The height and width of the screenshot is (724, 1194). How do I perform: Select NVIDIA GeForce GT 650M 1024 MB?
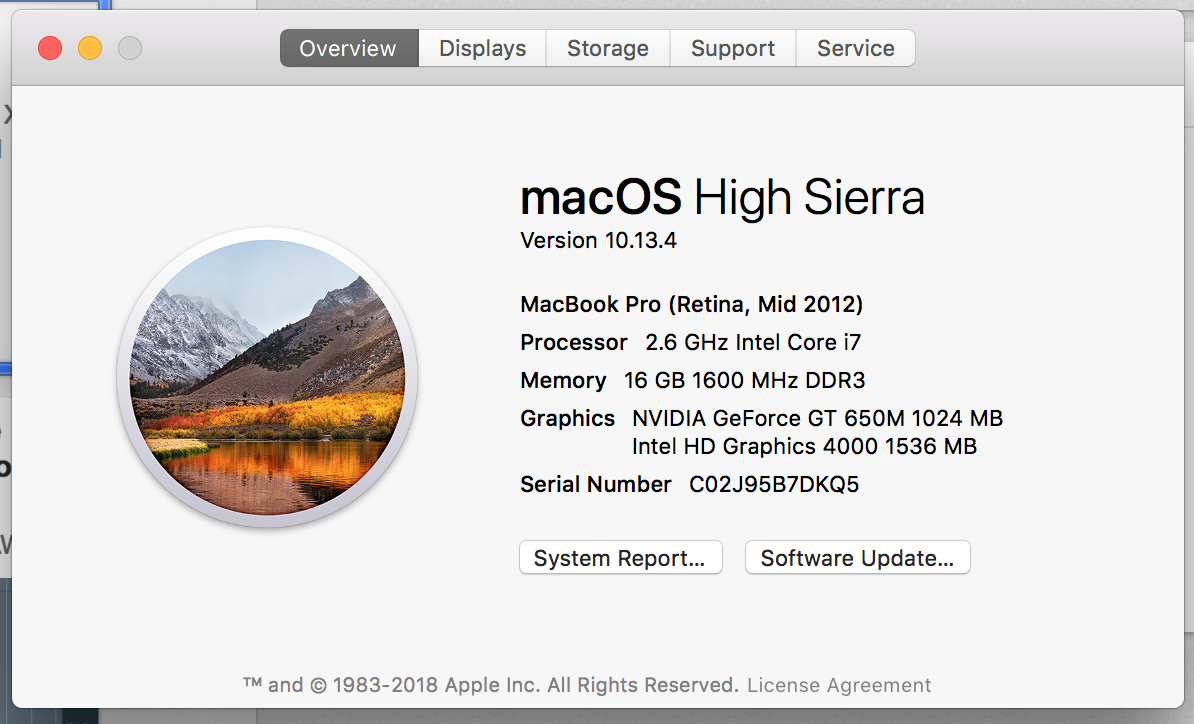[x=817, y=418]
